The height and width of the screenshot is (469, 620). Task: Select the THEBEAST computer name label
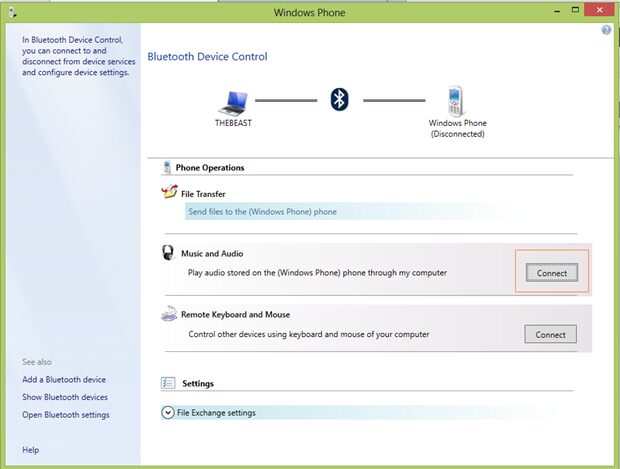[233, 123]
